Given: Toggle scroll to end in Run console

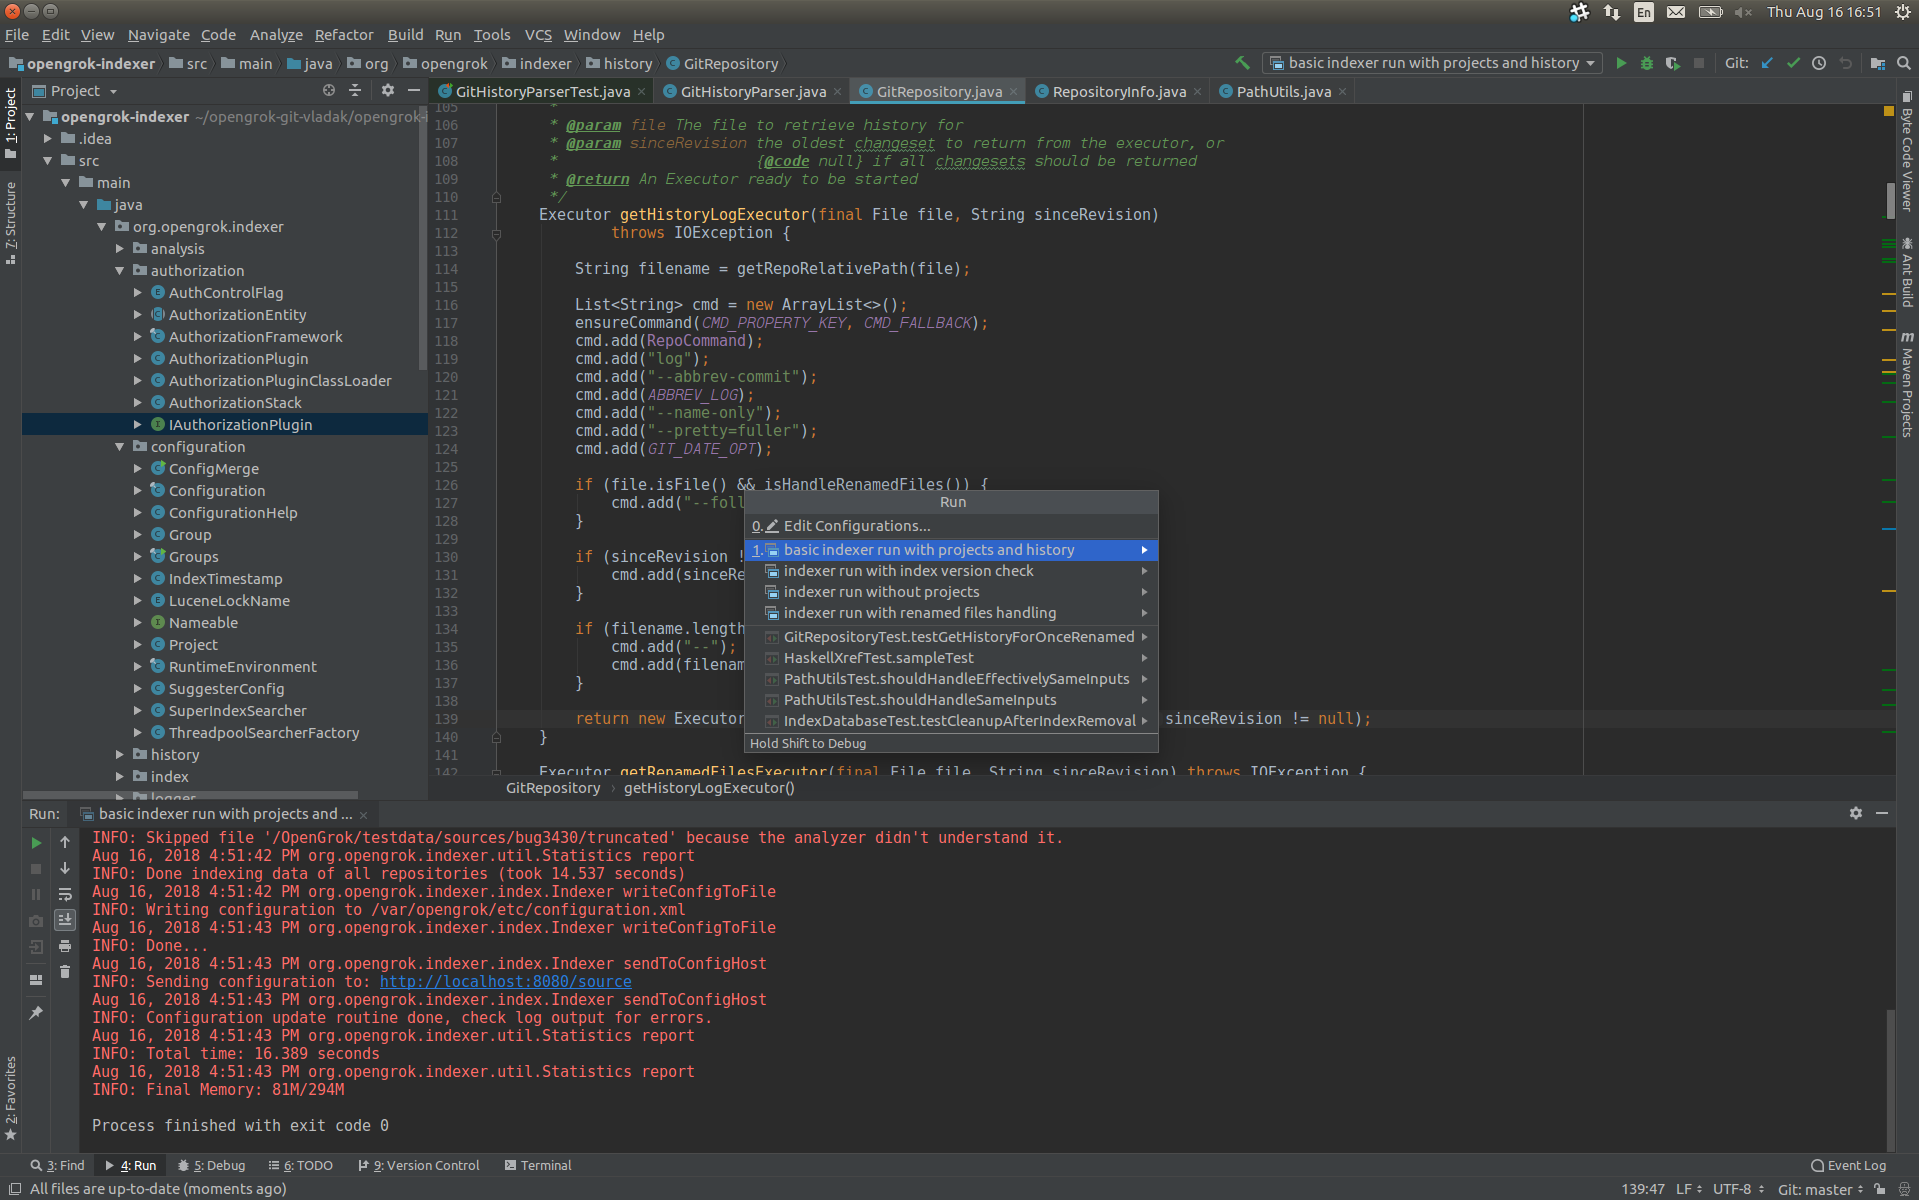Looking at the screenshot, I should pos(65,919).
